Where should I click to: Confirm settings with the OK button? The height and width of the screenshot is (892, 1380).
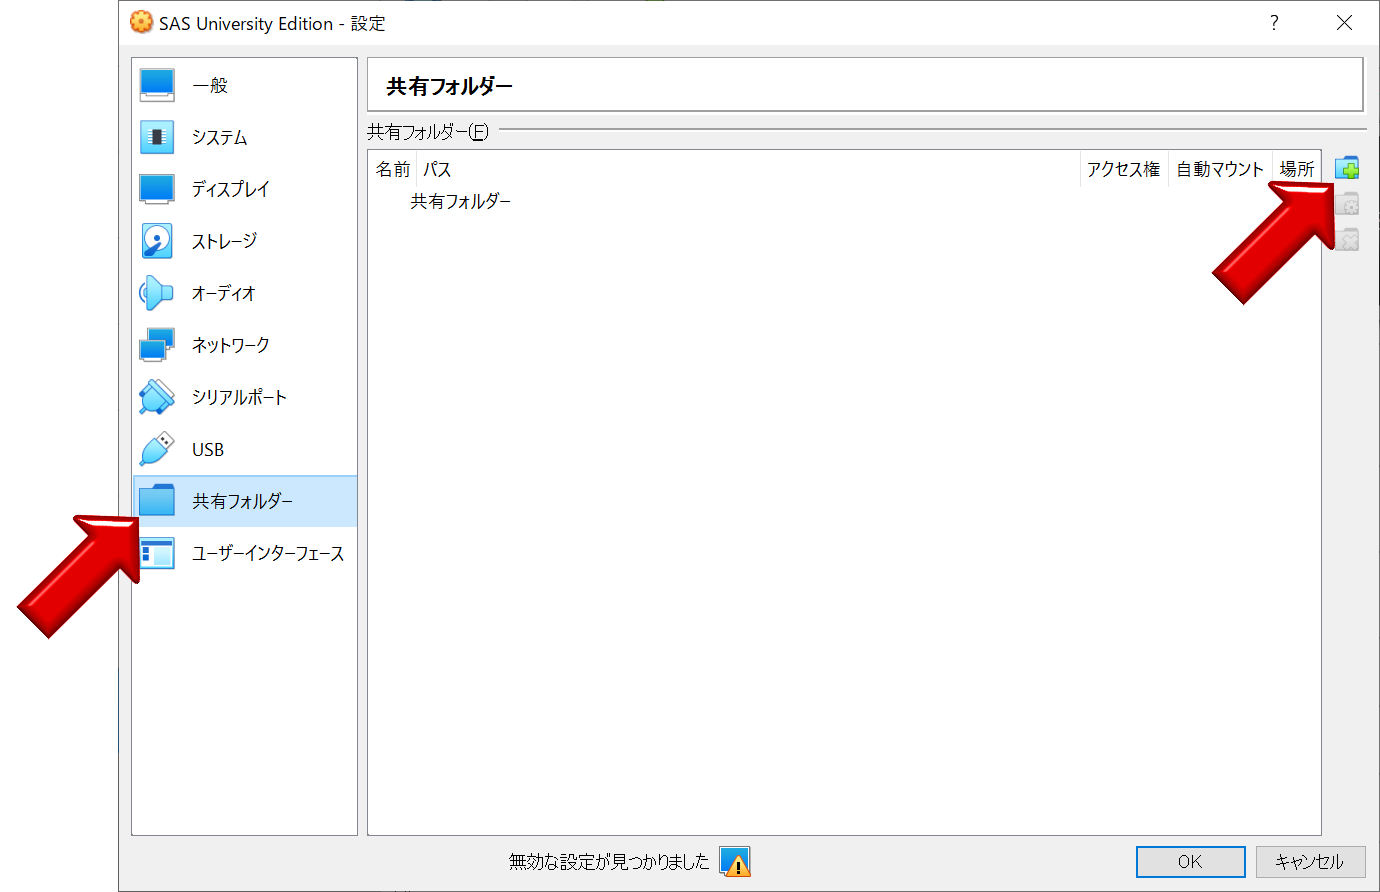[1190, 862]
